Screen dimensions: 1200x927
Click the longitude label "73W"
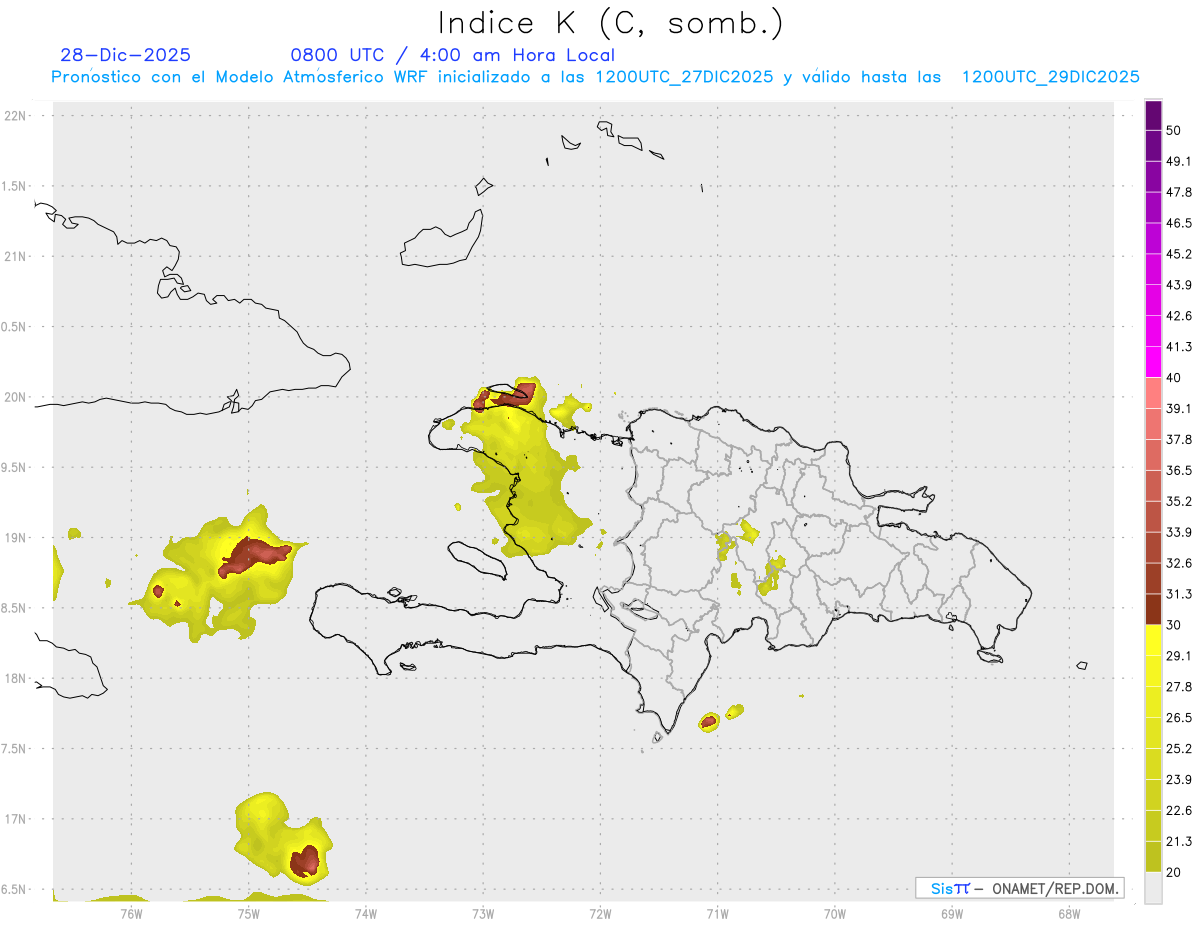point(483,913)
